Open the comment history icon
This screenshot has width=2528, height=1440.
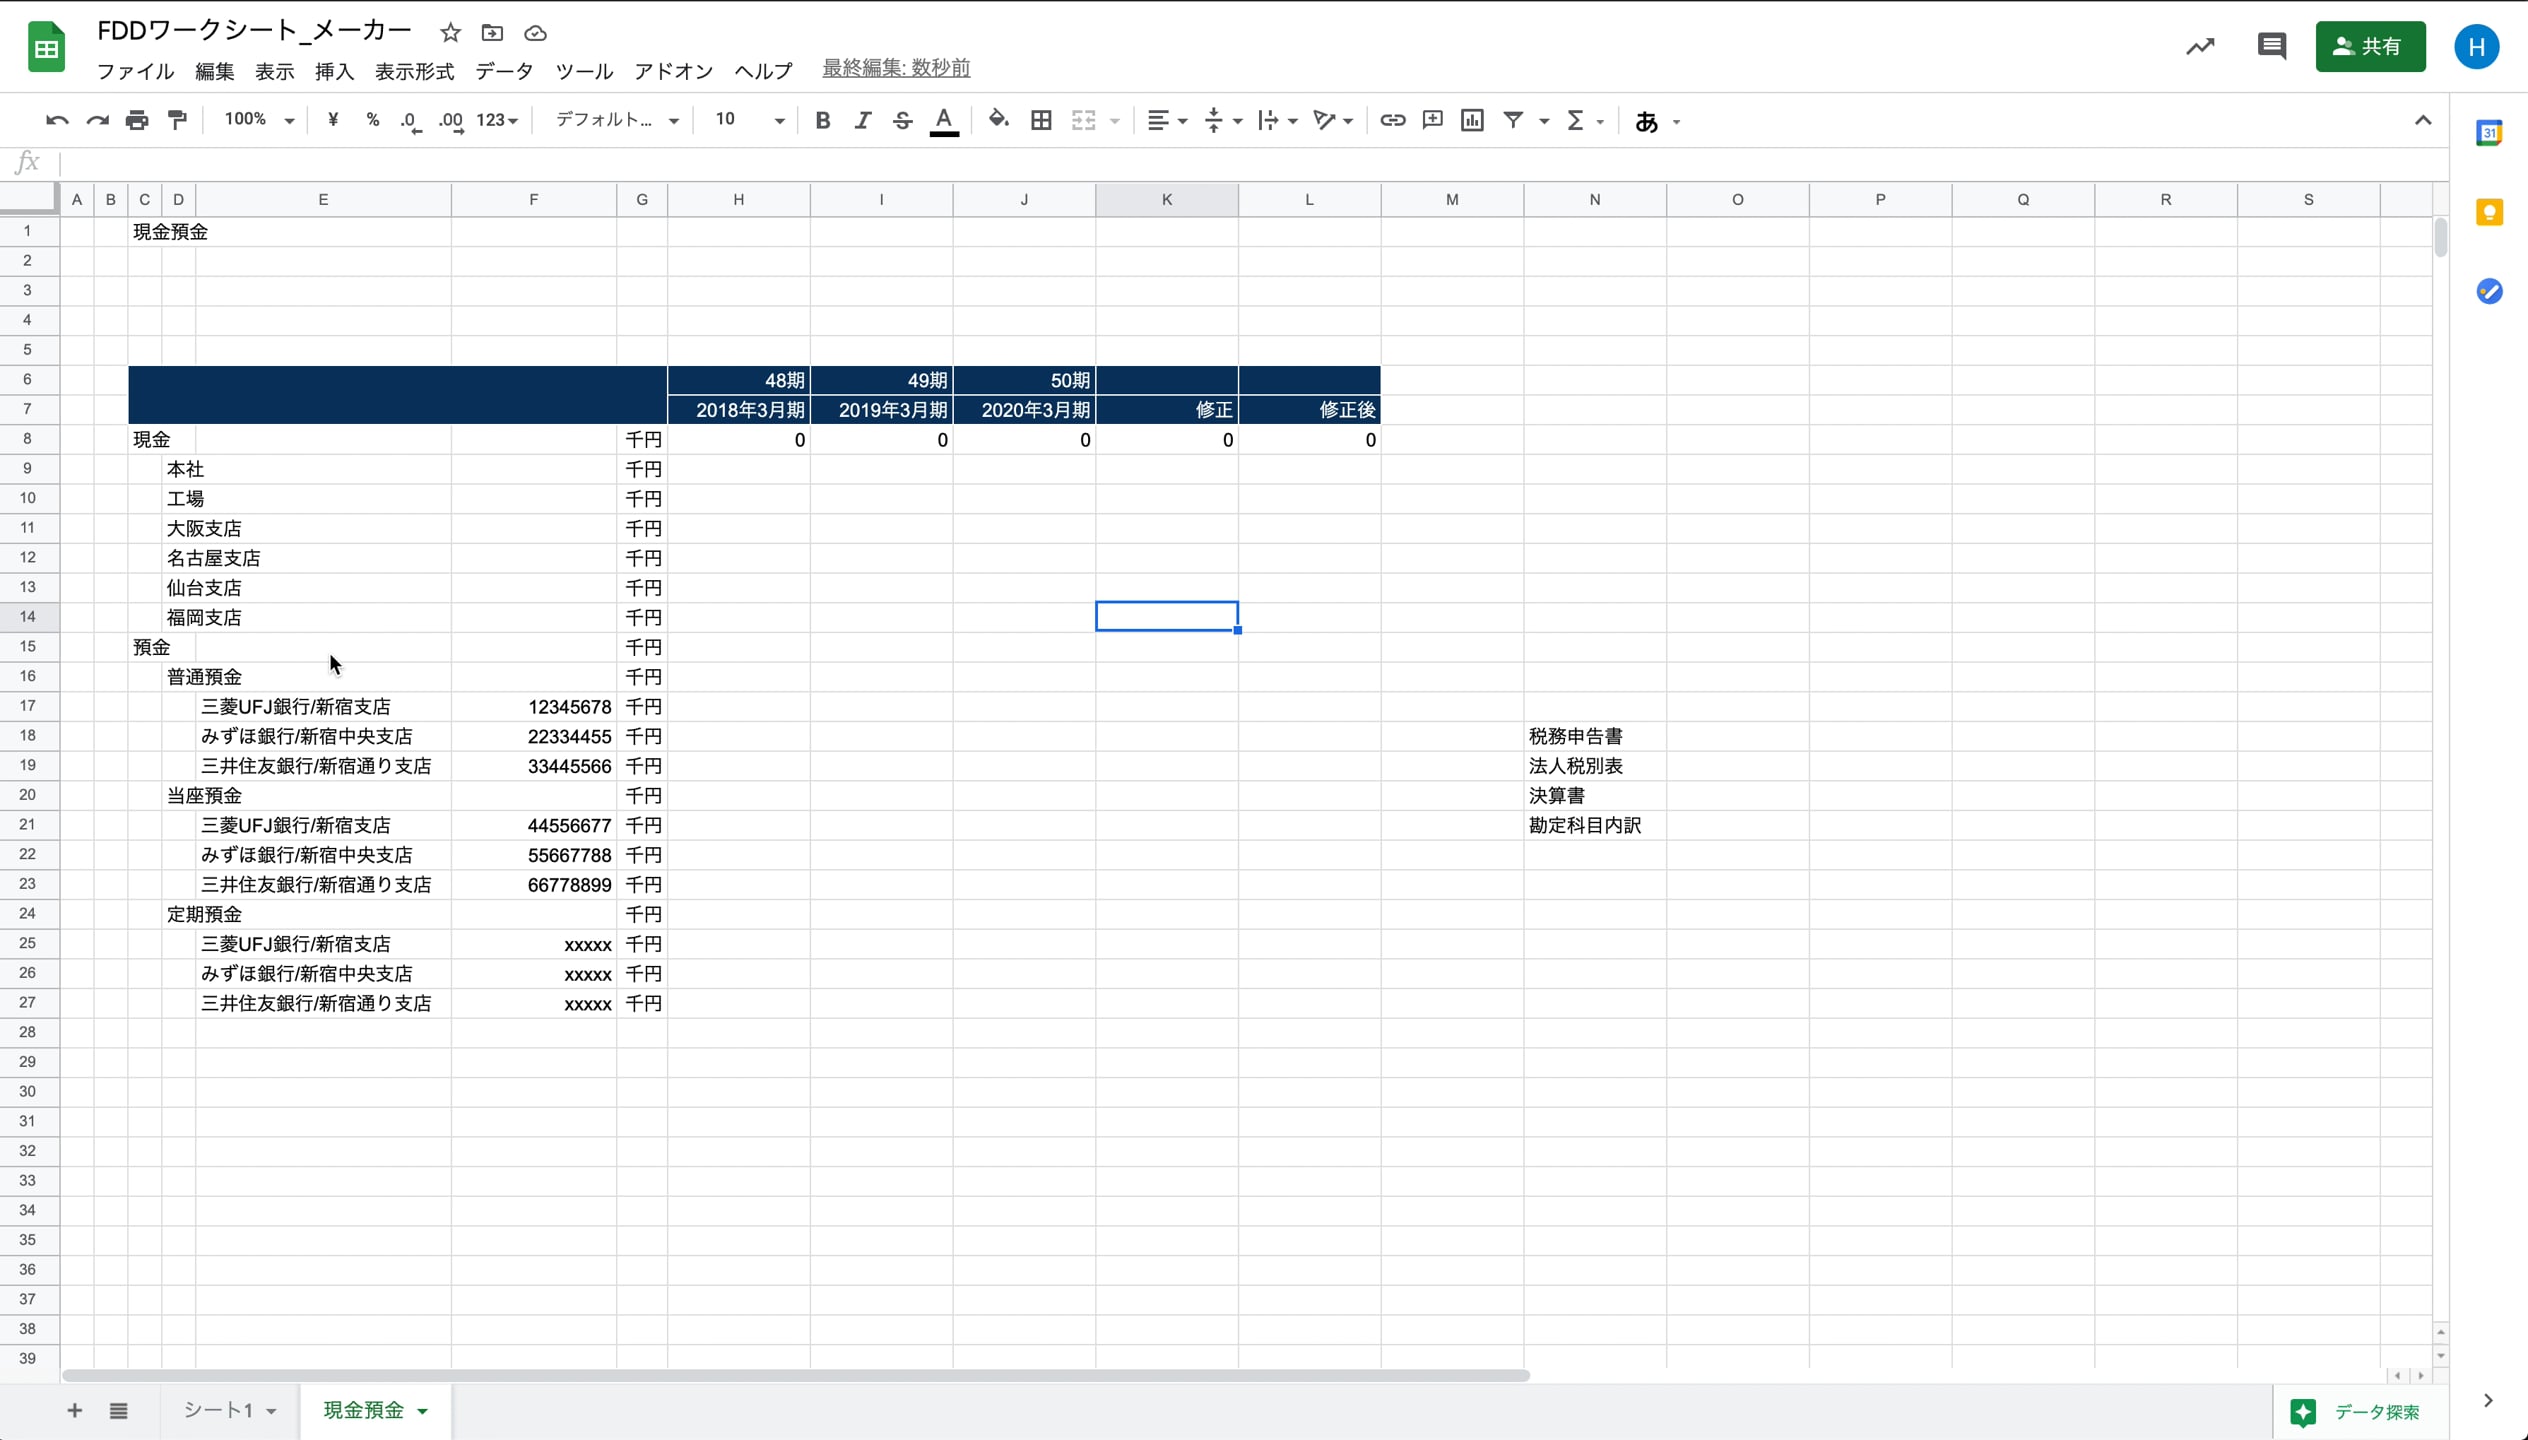pos(2271,46)
